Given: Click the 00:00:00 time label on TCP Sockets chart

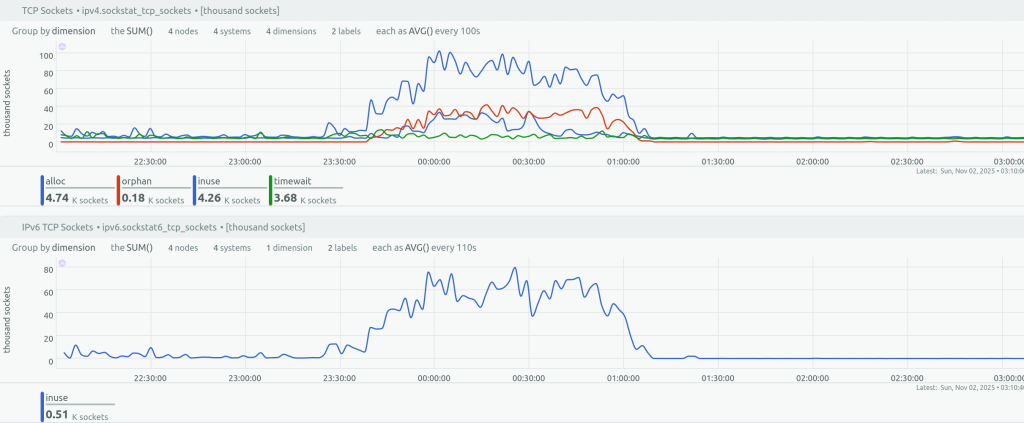Looking at the screenshot, I should [x=432, y=160].
